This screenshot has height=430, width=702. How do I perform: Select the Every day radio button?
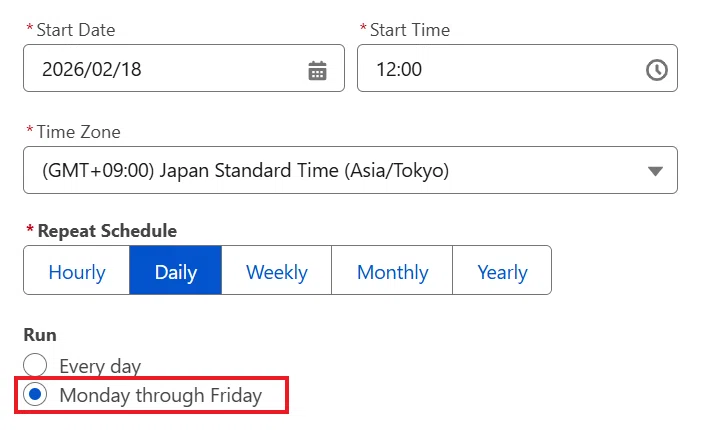[x=35, y=365]
